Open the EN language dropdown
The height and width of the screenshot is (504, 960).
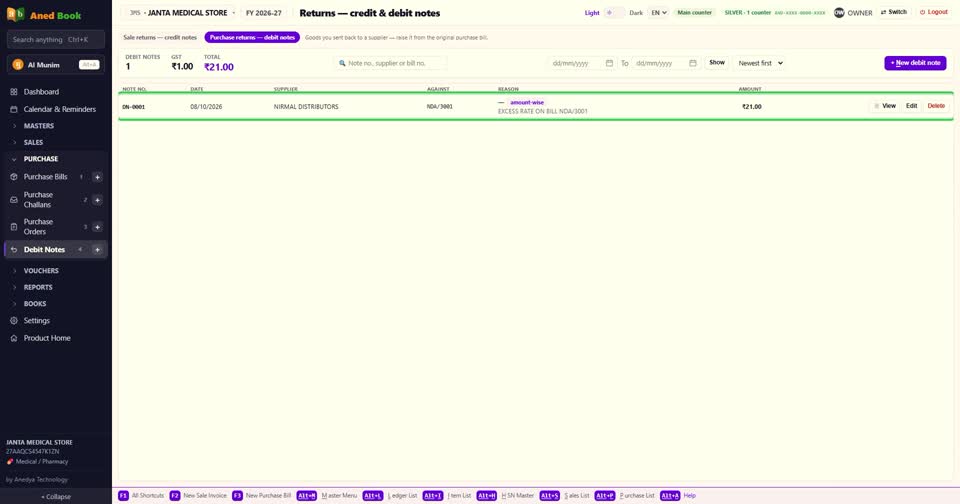tap(658, 13)
